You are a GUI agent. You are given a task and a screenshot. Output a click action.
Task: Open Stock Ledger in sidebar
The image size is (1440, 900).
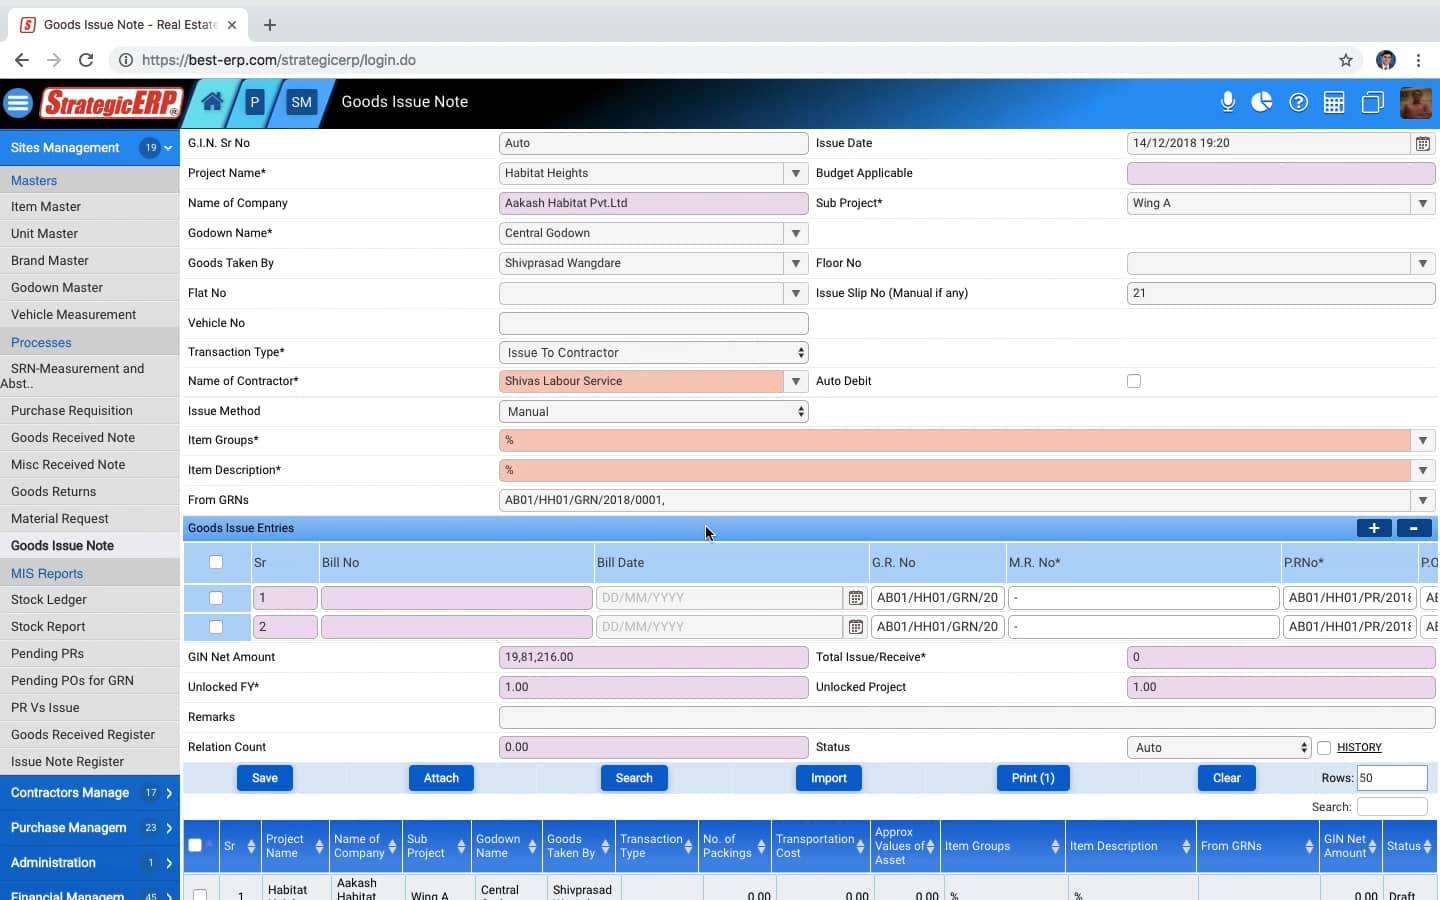49,600
